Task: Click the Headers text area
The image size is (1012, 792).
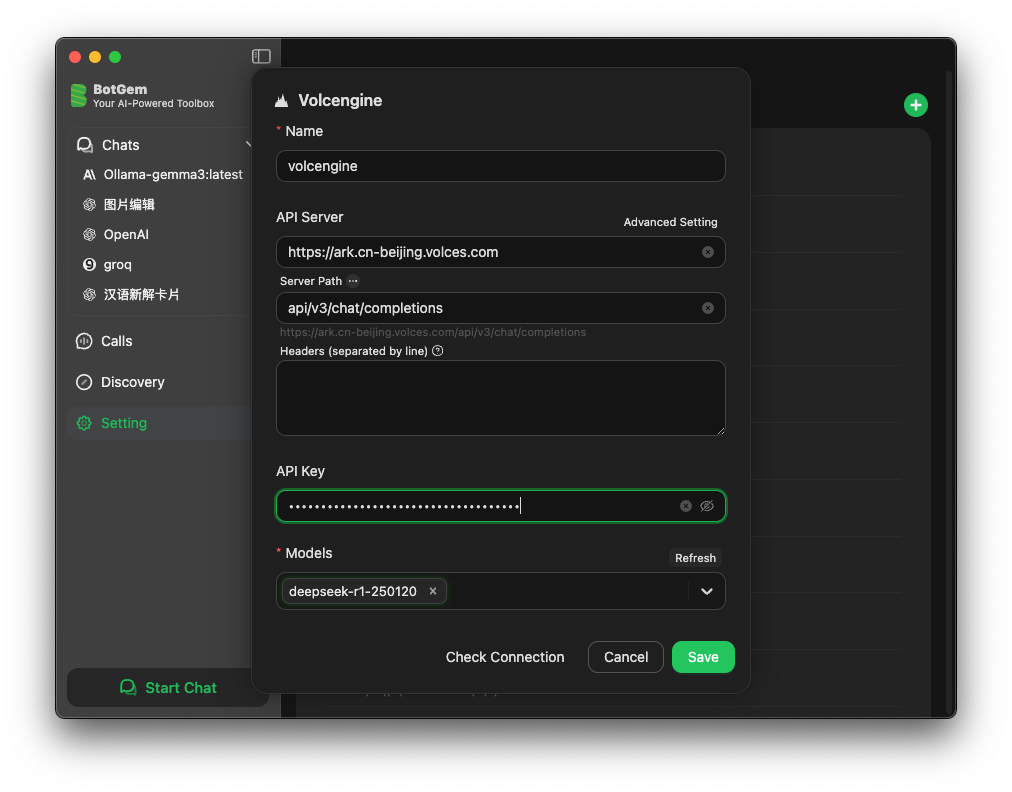Action: (x=500, y=398)
